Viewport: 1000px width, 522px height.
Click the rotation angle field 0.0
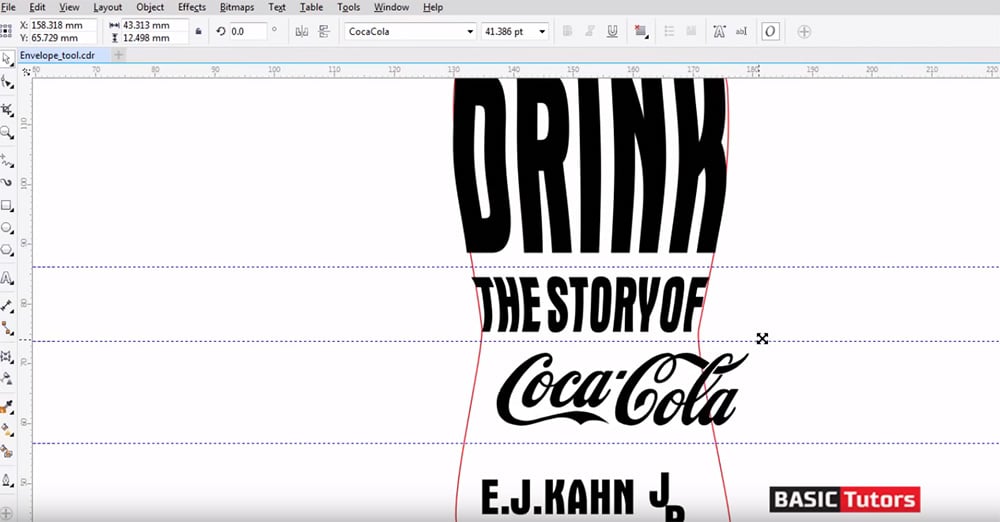(x=247, y=31)
